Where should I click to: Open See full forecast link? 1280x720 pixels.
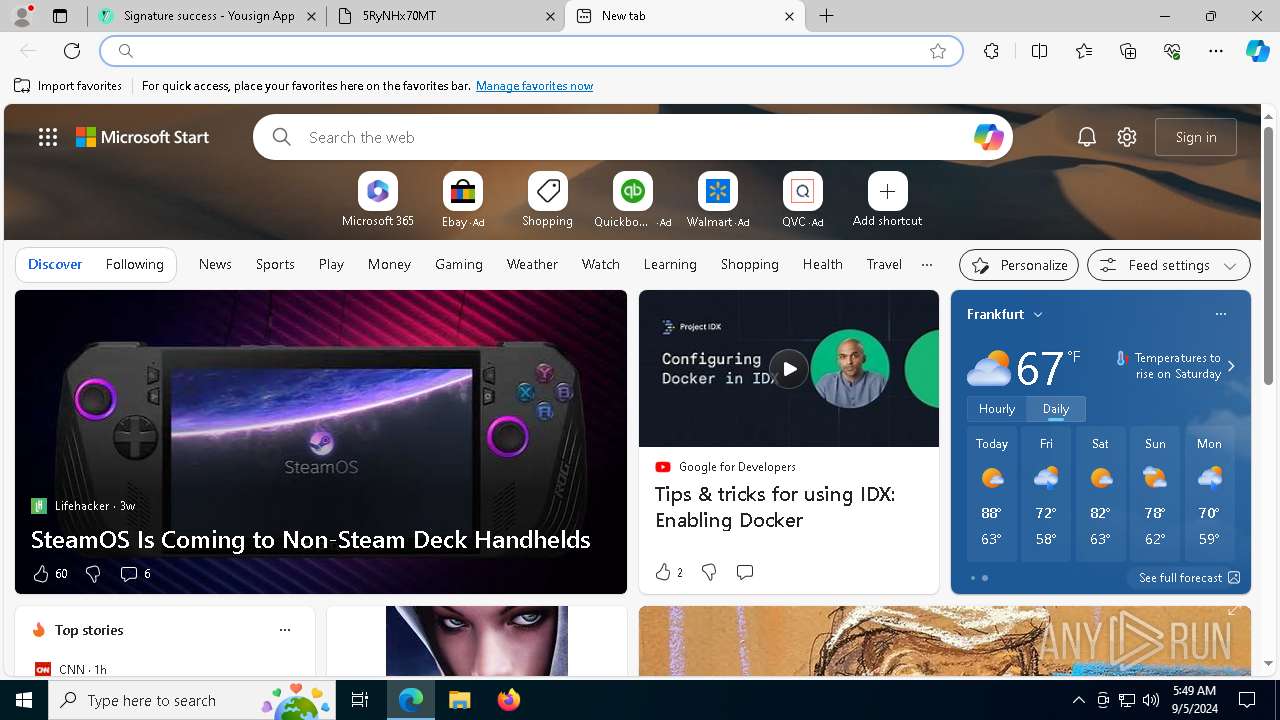[x=1189, y=578]
